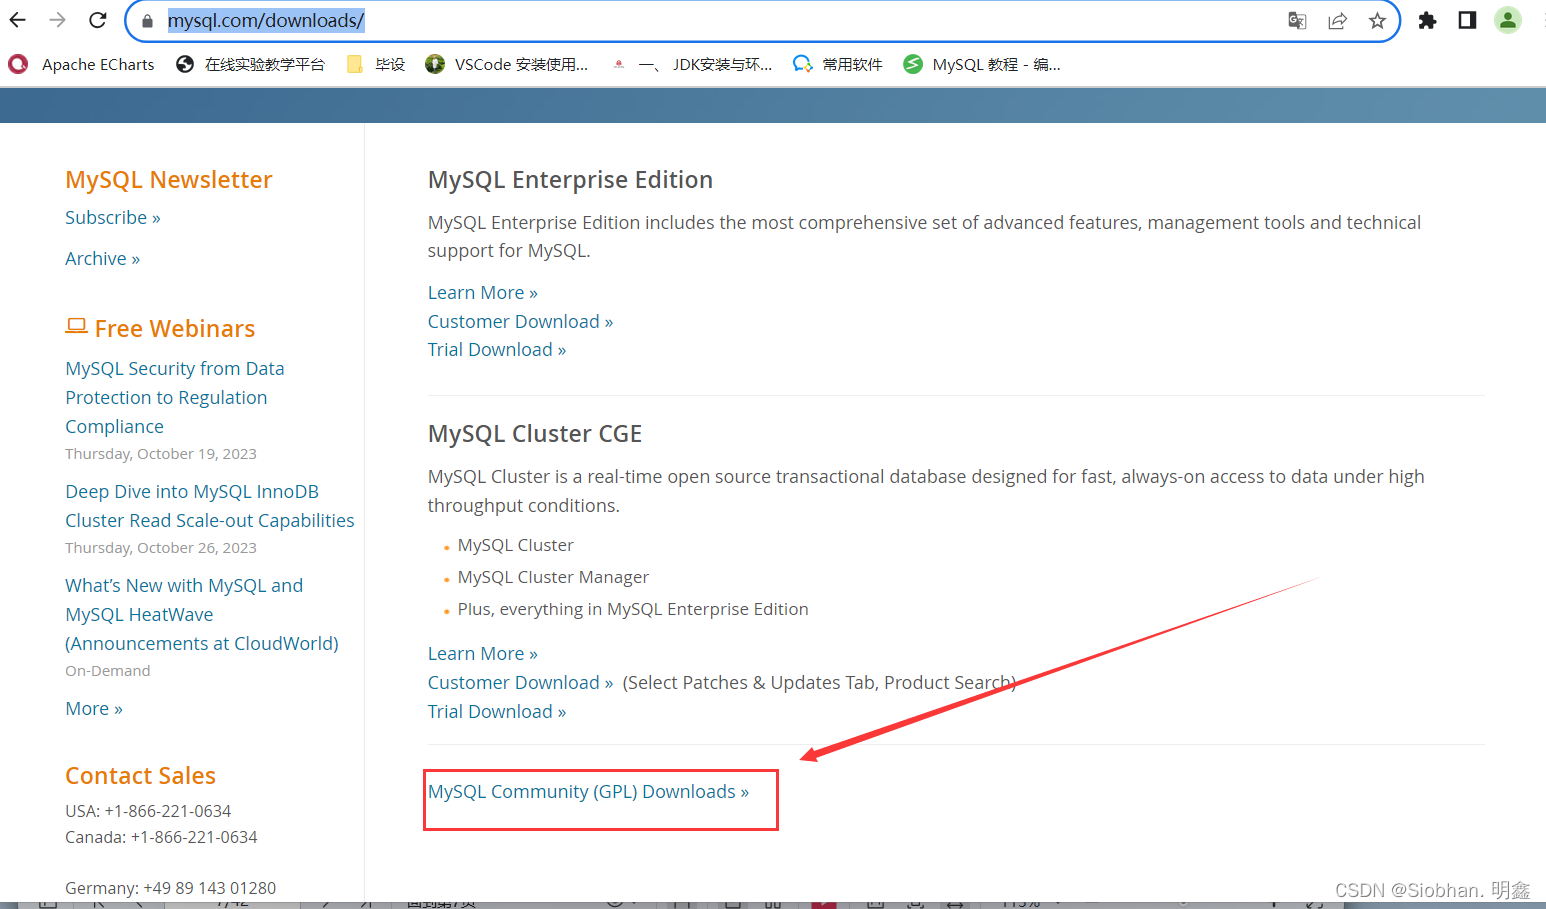This screenshot has height=909, width=1546.
Task: Open the JDK安装与环境 bookmark
Action: pyautogui.click(x=691, y=64)
